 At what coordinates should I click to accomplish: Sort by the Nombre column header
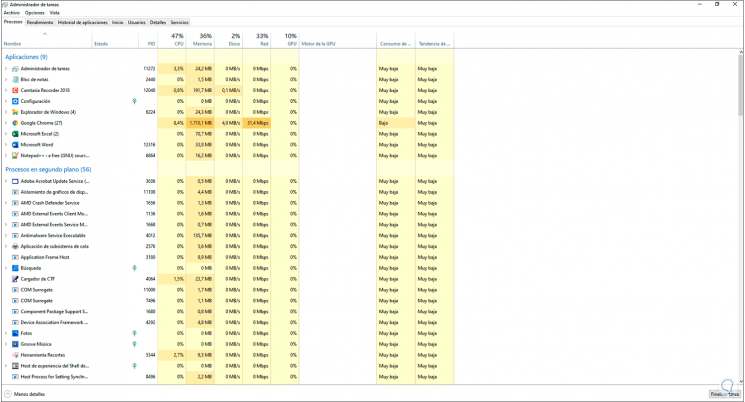(47, 39)
